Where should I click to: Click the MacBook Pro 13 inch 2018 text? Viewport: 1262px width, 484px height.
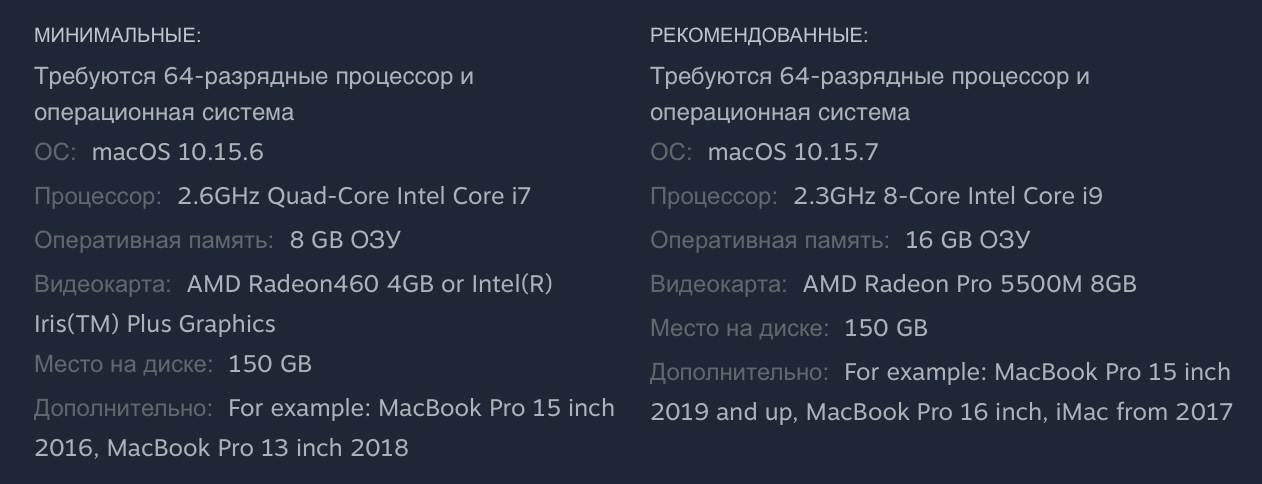[257, 448]
